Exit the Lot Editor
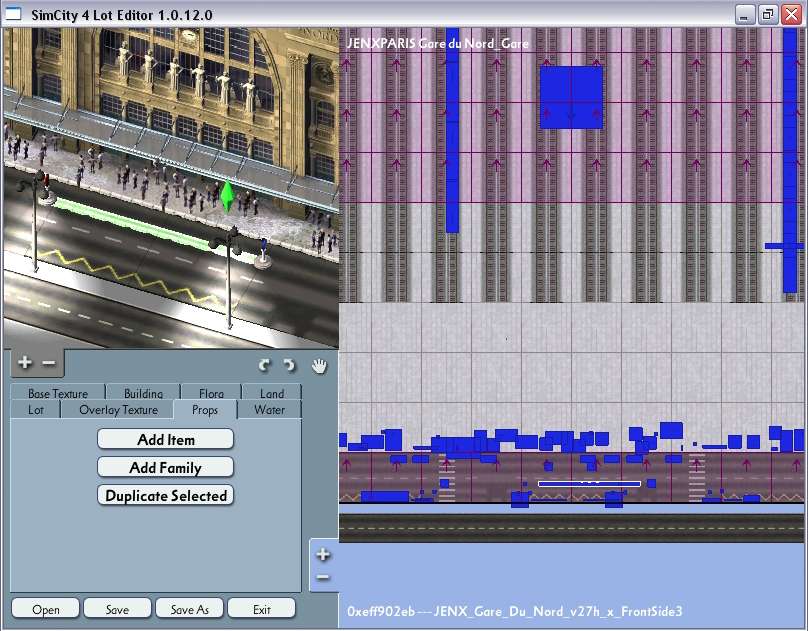 click(x=262, y=609)
